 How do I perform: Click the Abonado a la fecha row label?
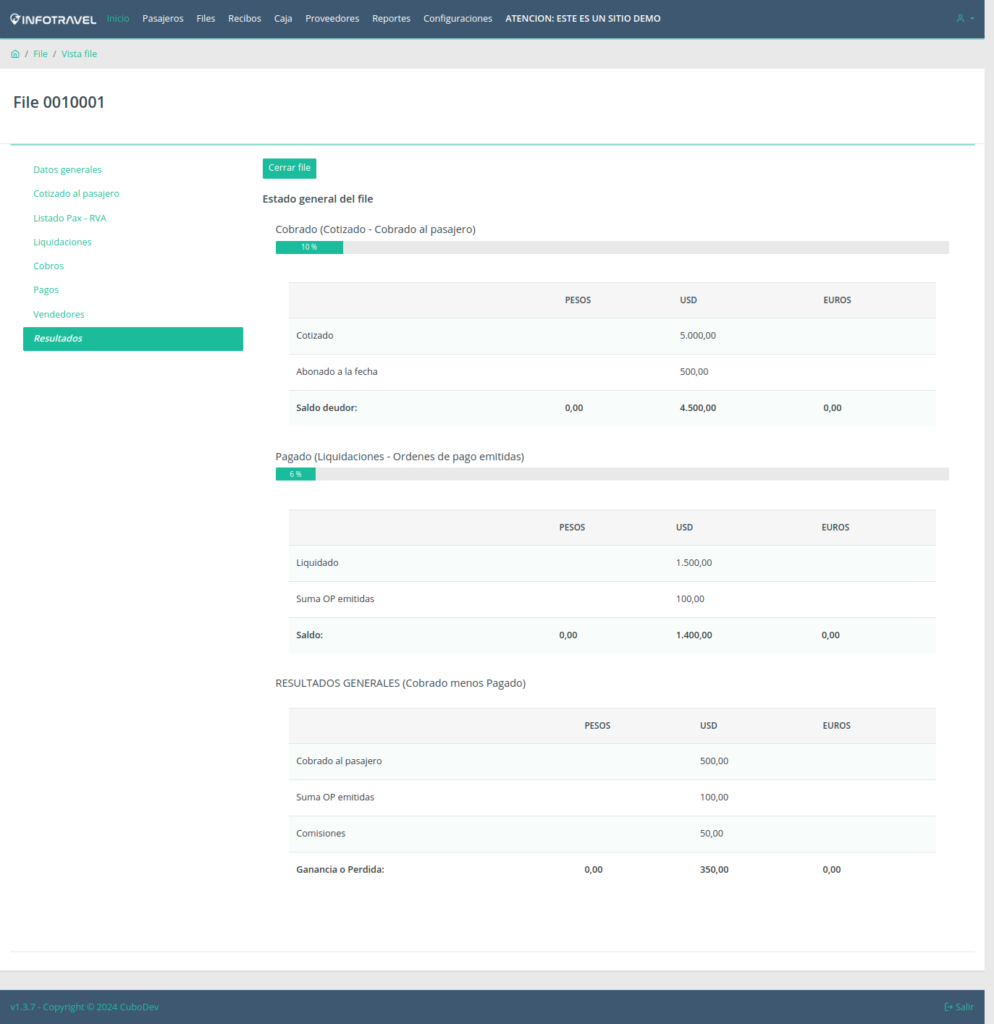337,372
